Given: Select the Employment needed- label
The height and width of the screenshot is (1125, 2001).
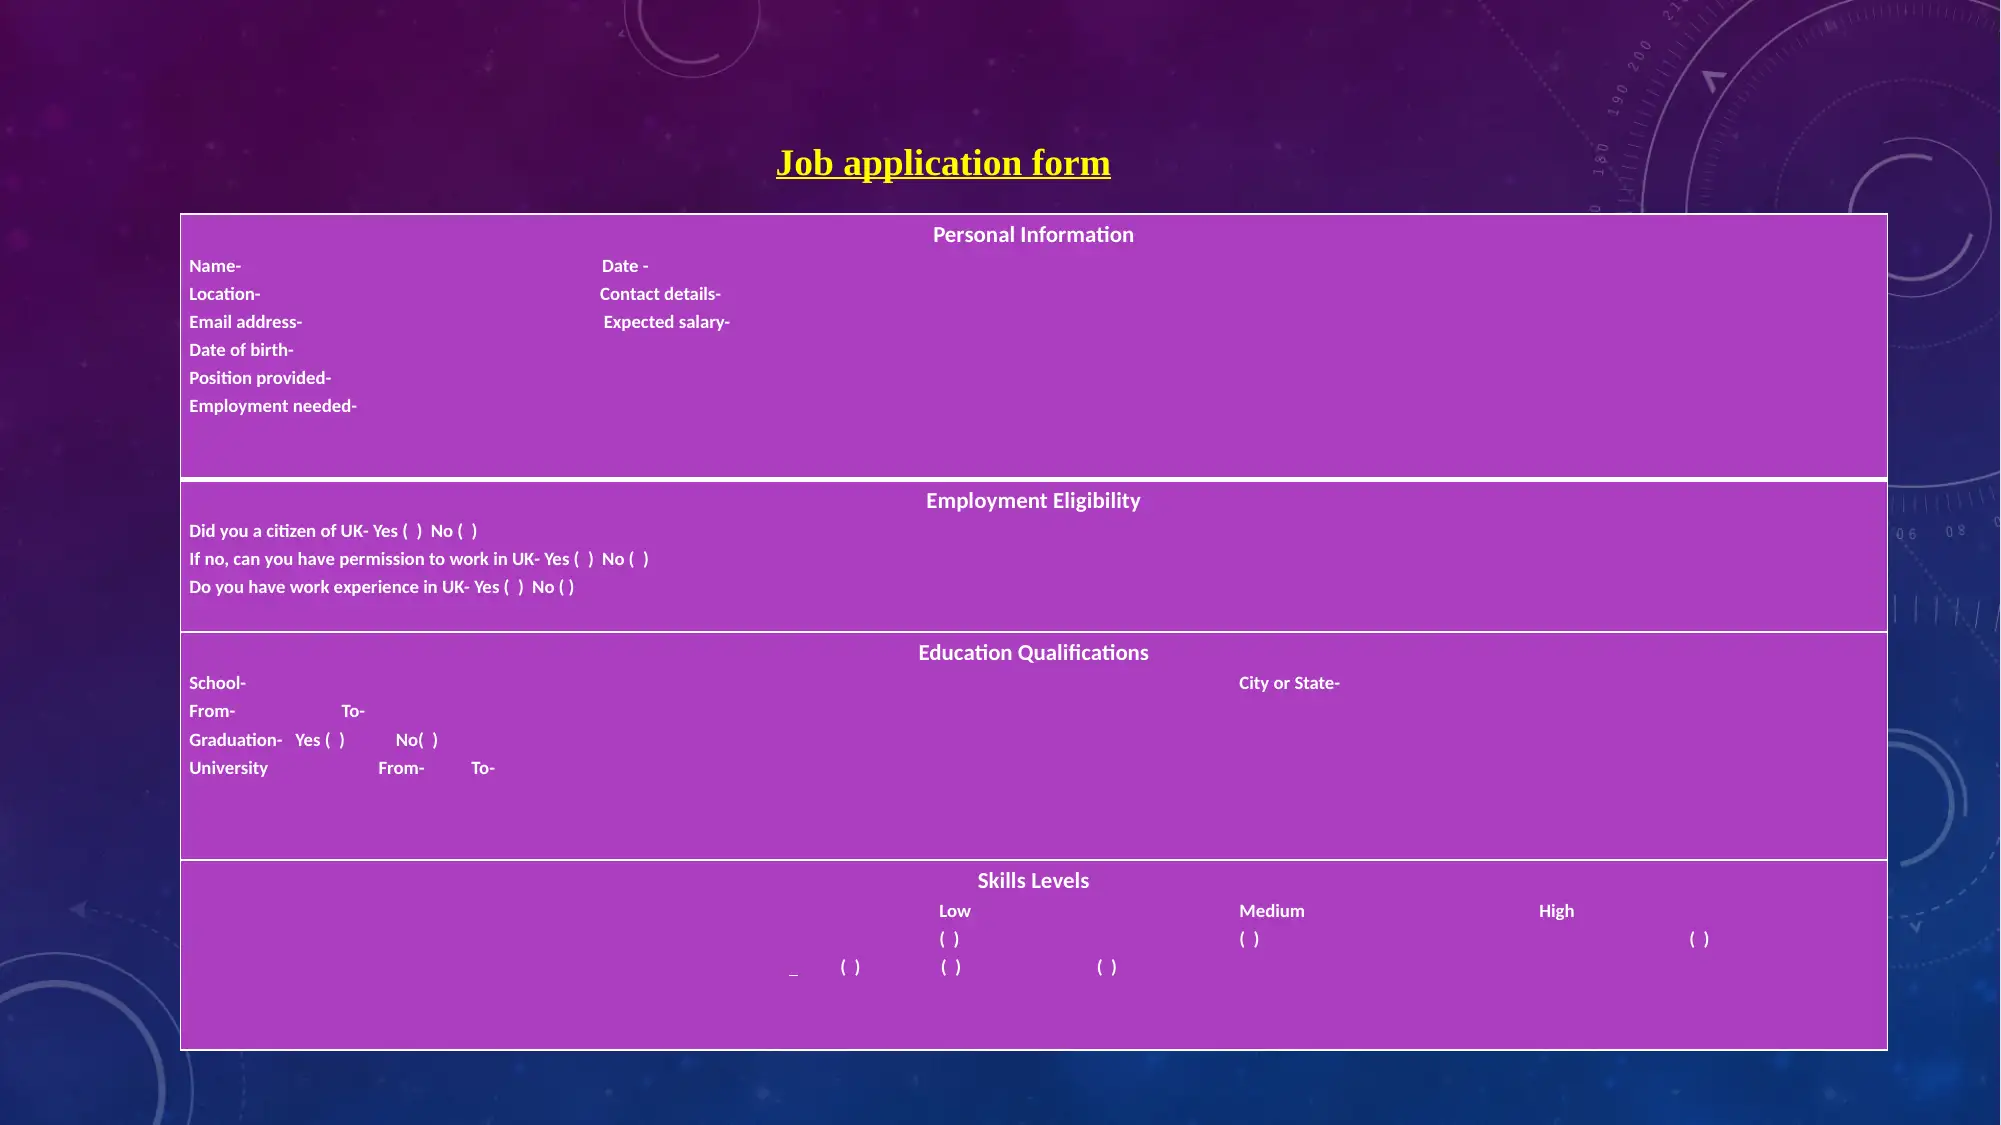Looking at the screenshot, I should (273, 406).
